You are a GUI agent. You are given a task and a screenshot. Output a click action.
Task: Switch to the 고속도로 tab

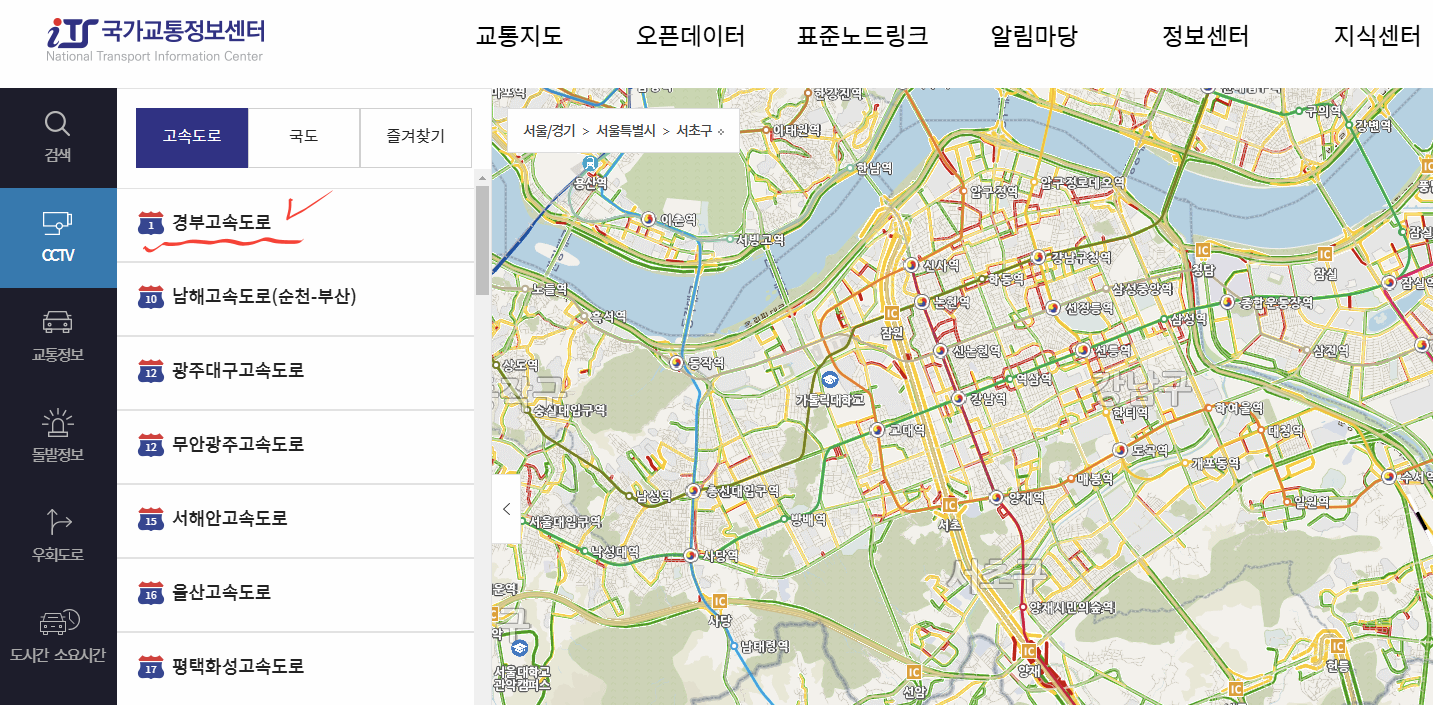tap(192, 138)
